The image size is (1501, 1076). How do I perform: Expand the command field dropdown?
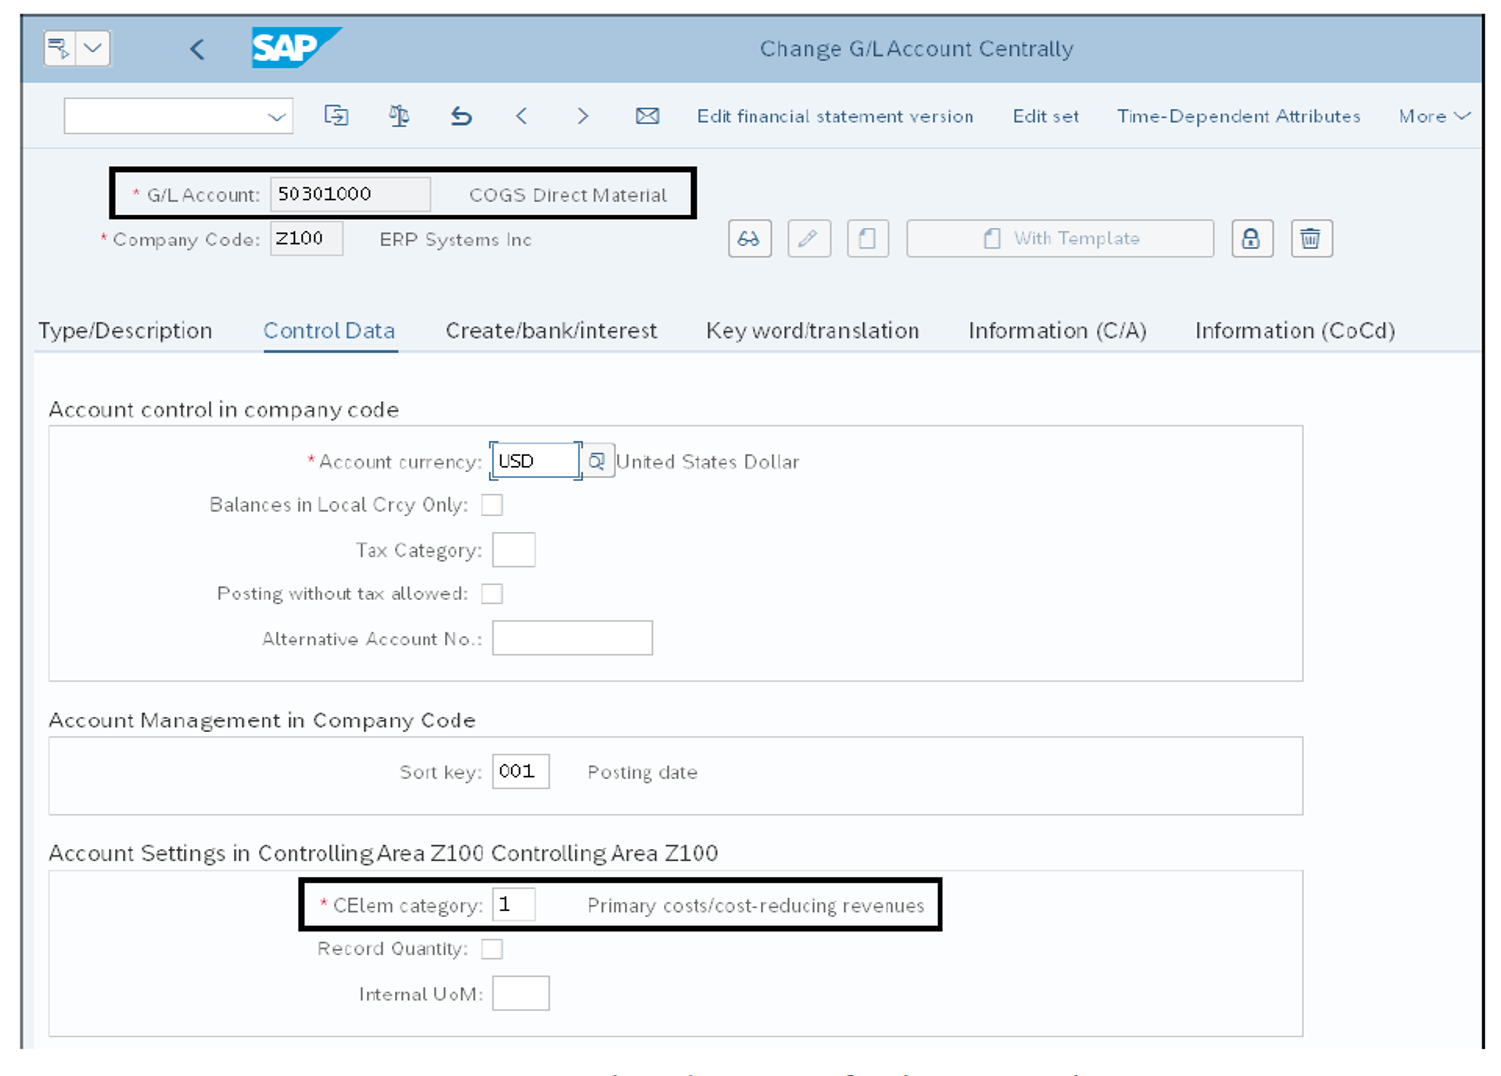tap(277, 116)
